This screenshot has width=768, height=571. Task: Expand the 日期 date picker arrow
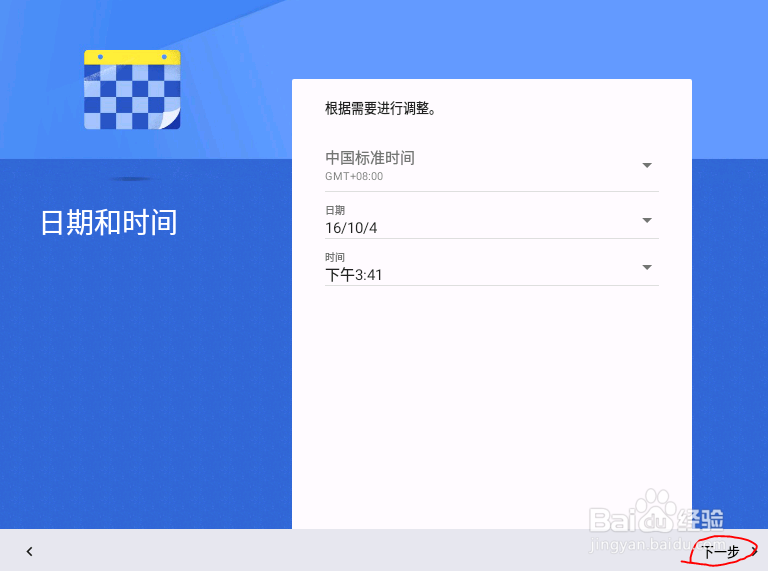[647, 220]
